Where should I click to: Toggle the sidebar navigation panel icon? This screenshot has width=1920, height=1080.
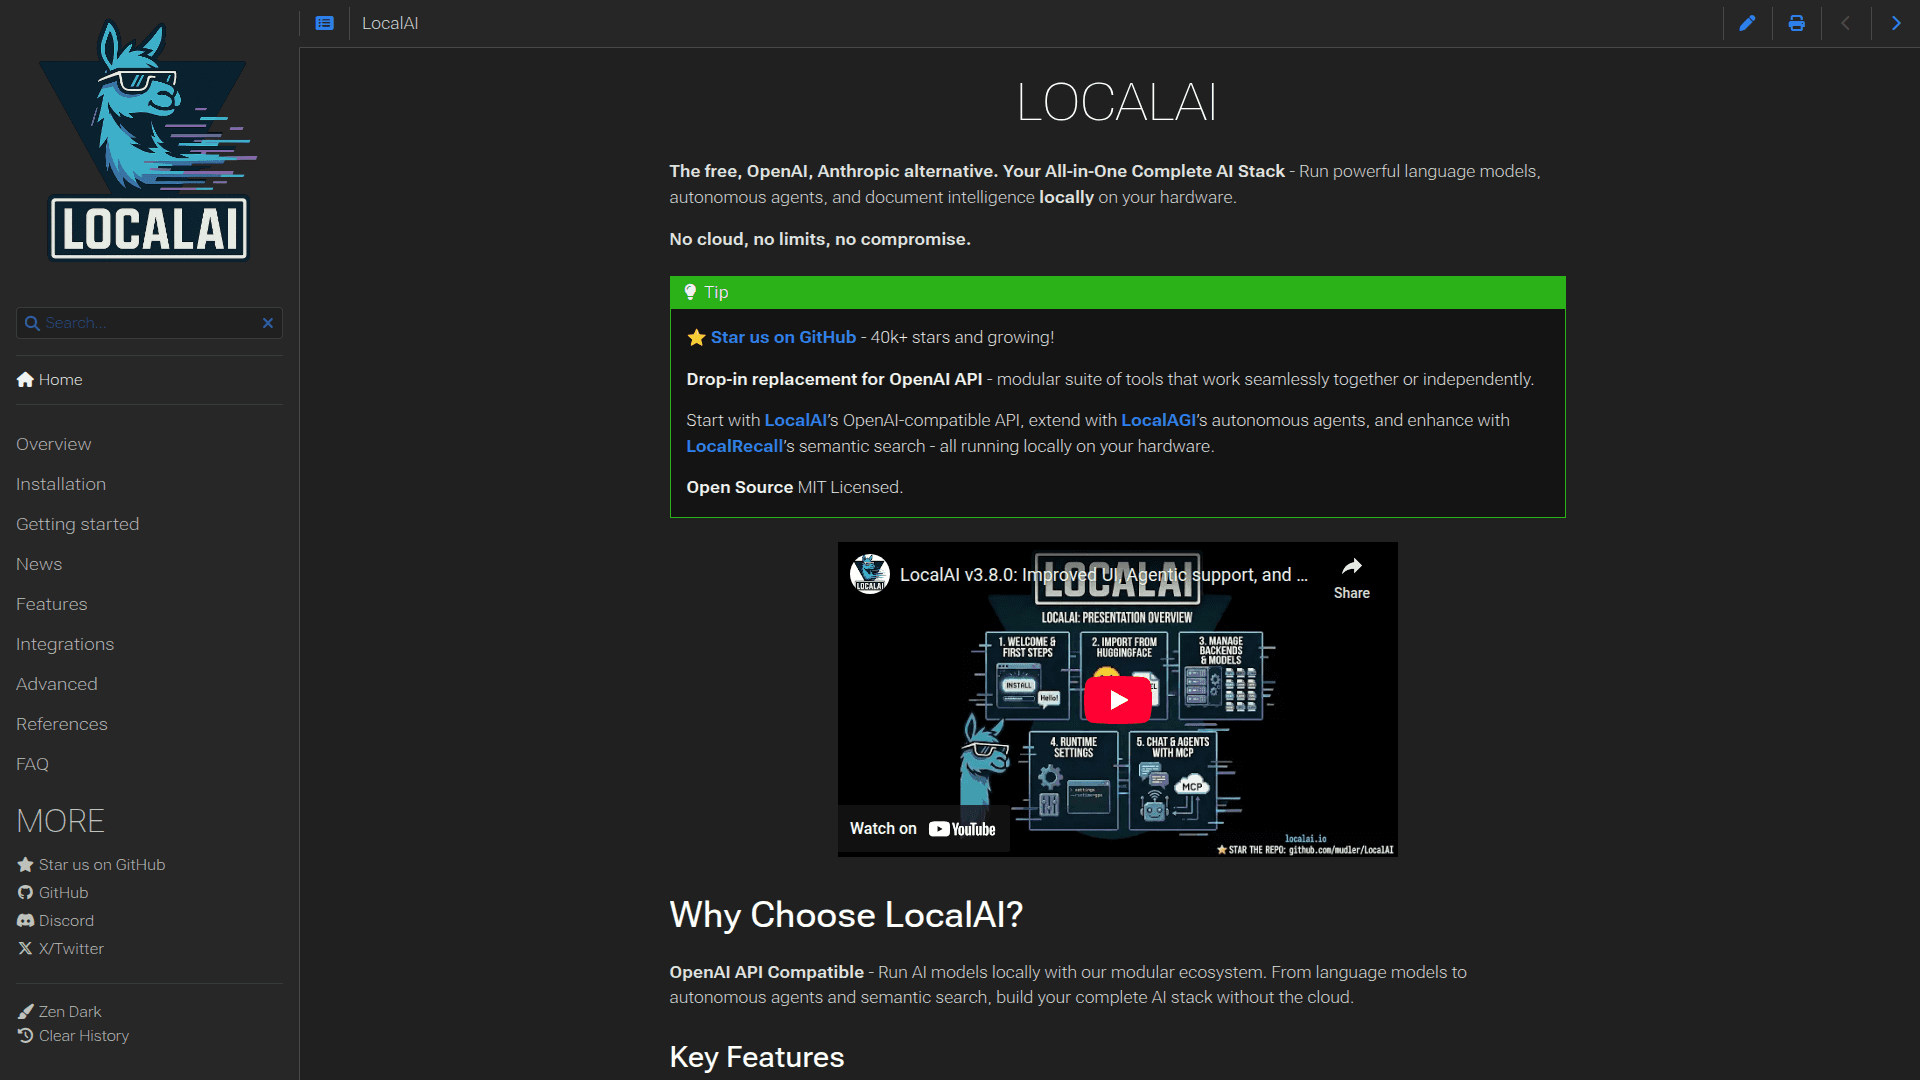tap(323, 23)
